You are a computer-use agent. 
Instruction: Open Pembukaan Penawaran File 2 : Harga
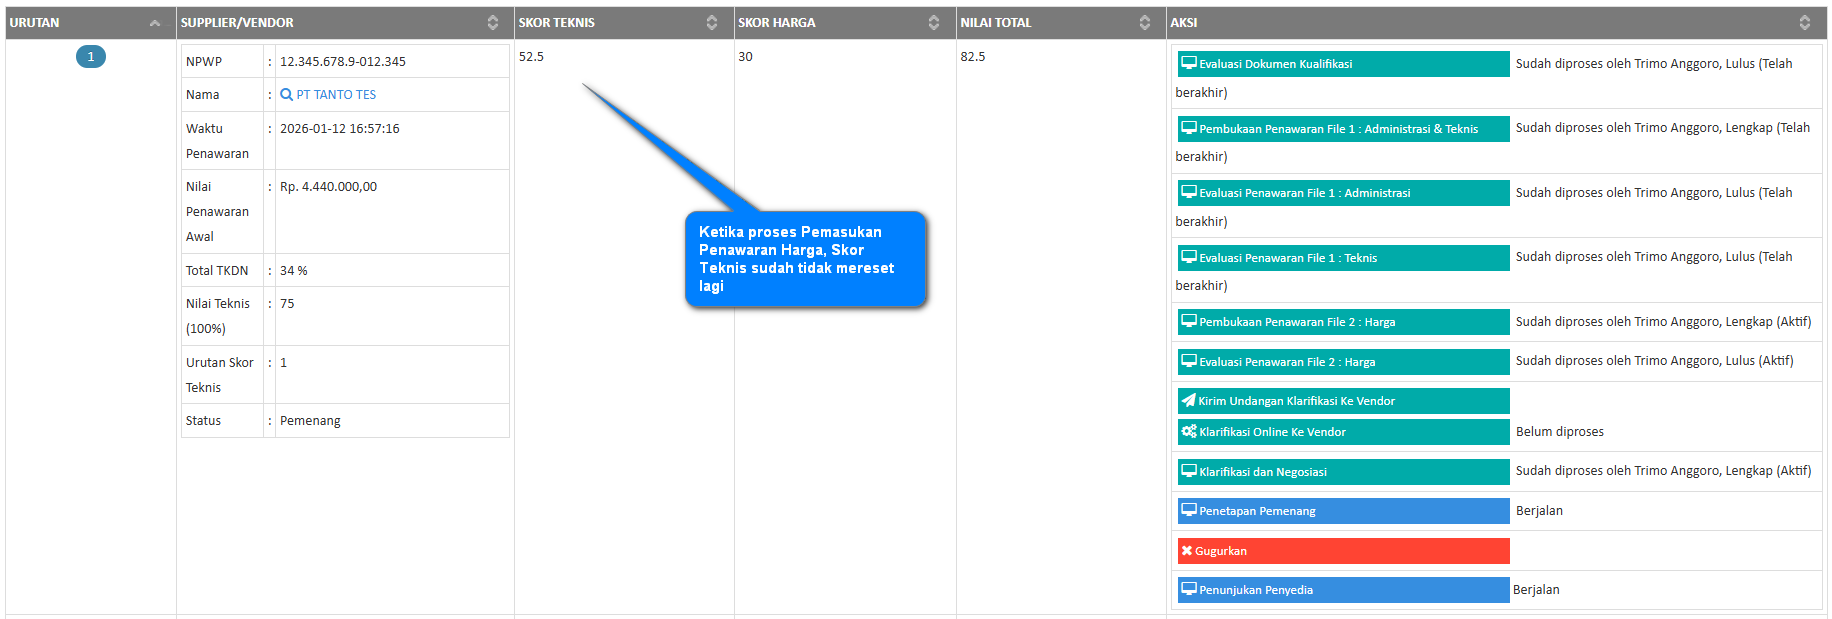pyautogui.click(x=1342, y=322)
